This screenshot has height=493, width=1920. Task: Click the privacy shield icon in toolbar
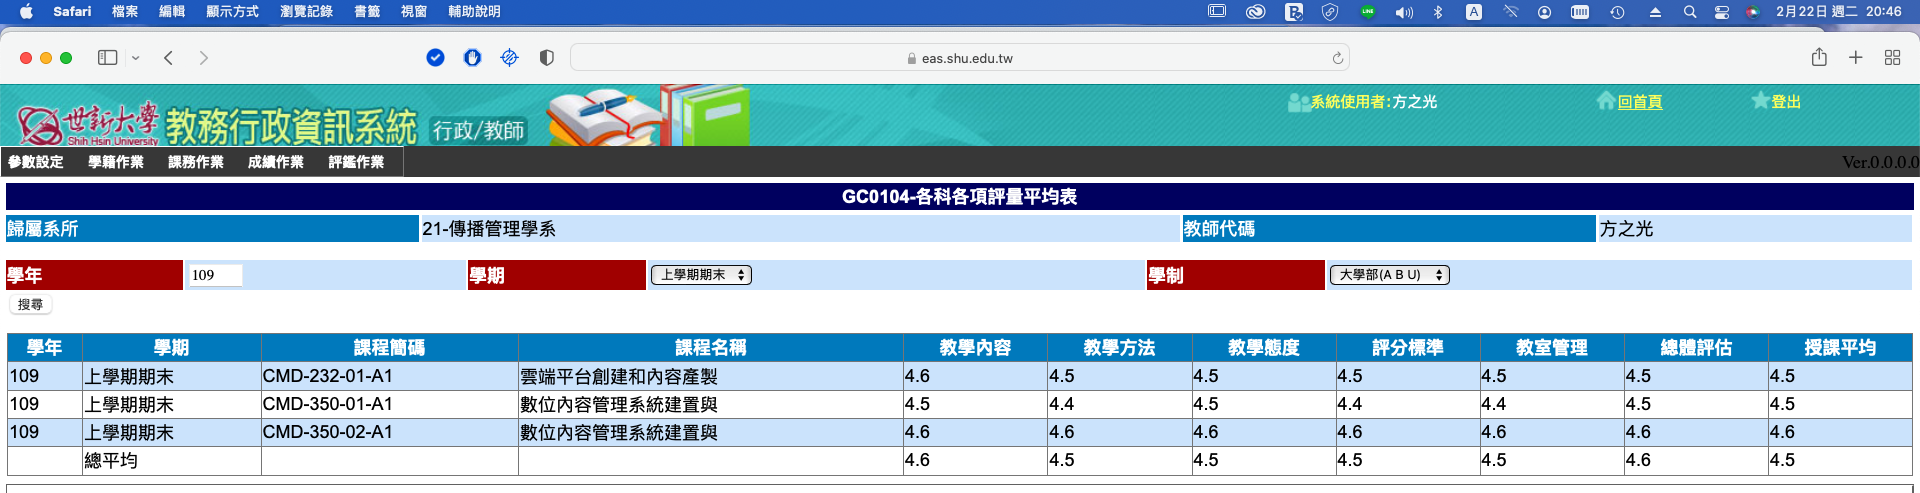pos(546,58)
